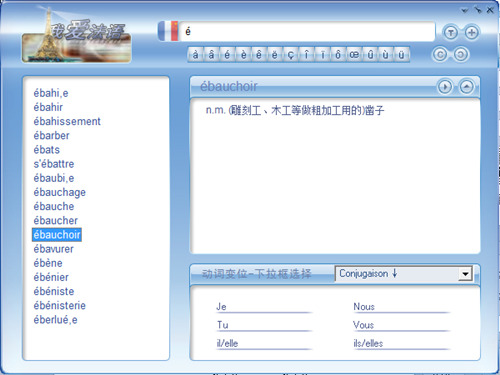
Task: Select word ébavurer in list
Action: pyautogui.click(x=53, y=249)
